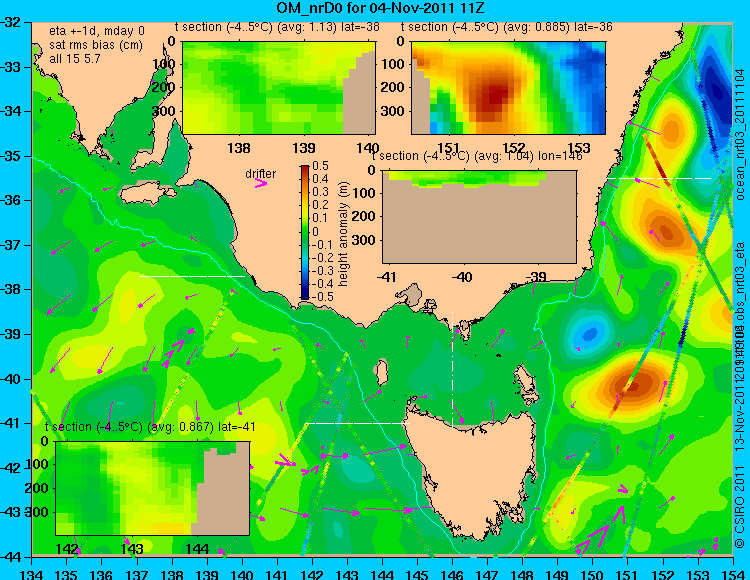Open the lat=-36 temperature section inset
Image resolution: width=750 pixels, height=580 pixels.
pyautogui.click(x=508, y=88)
